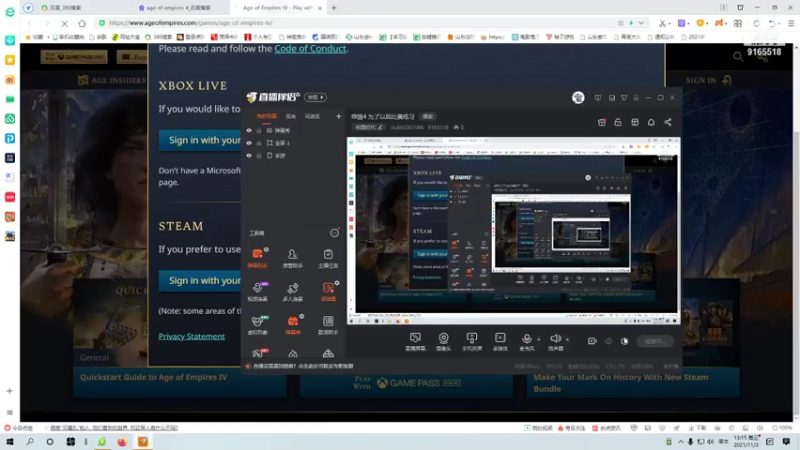Click the record video camera icon

592,341
